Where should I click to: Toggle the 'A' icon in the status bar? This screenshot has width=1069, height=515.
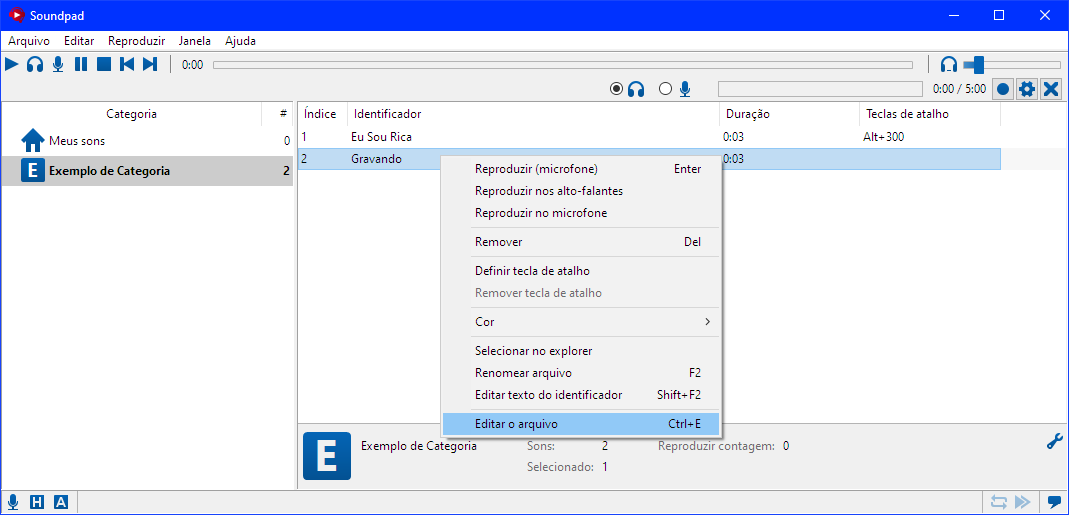[x=61, y=502]
